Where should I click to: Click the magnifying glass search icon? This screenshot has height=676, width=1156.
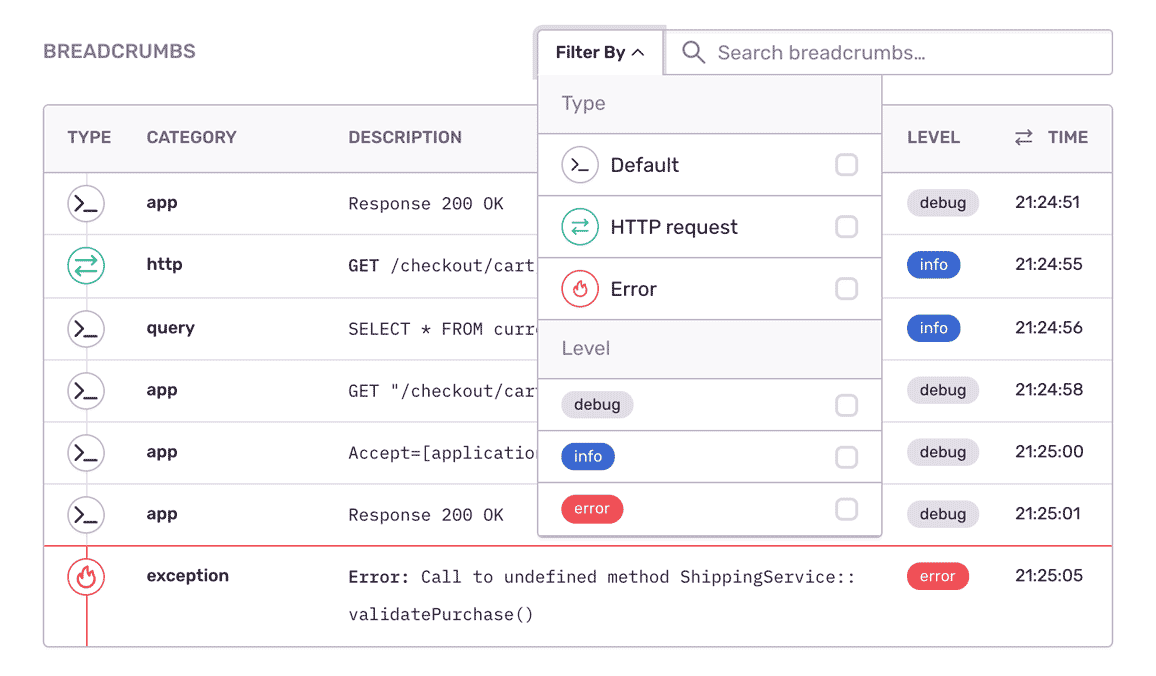693,53
